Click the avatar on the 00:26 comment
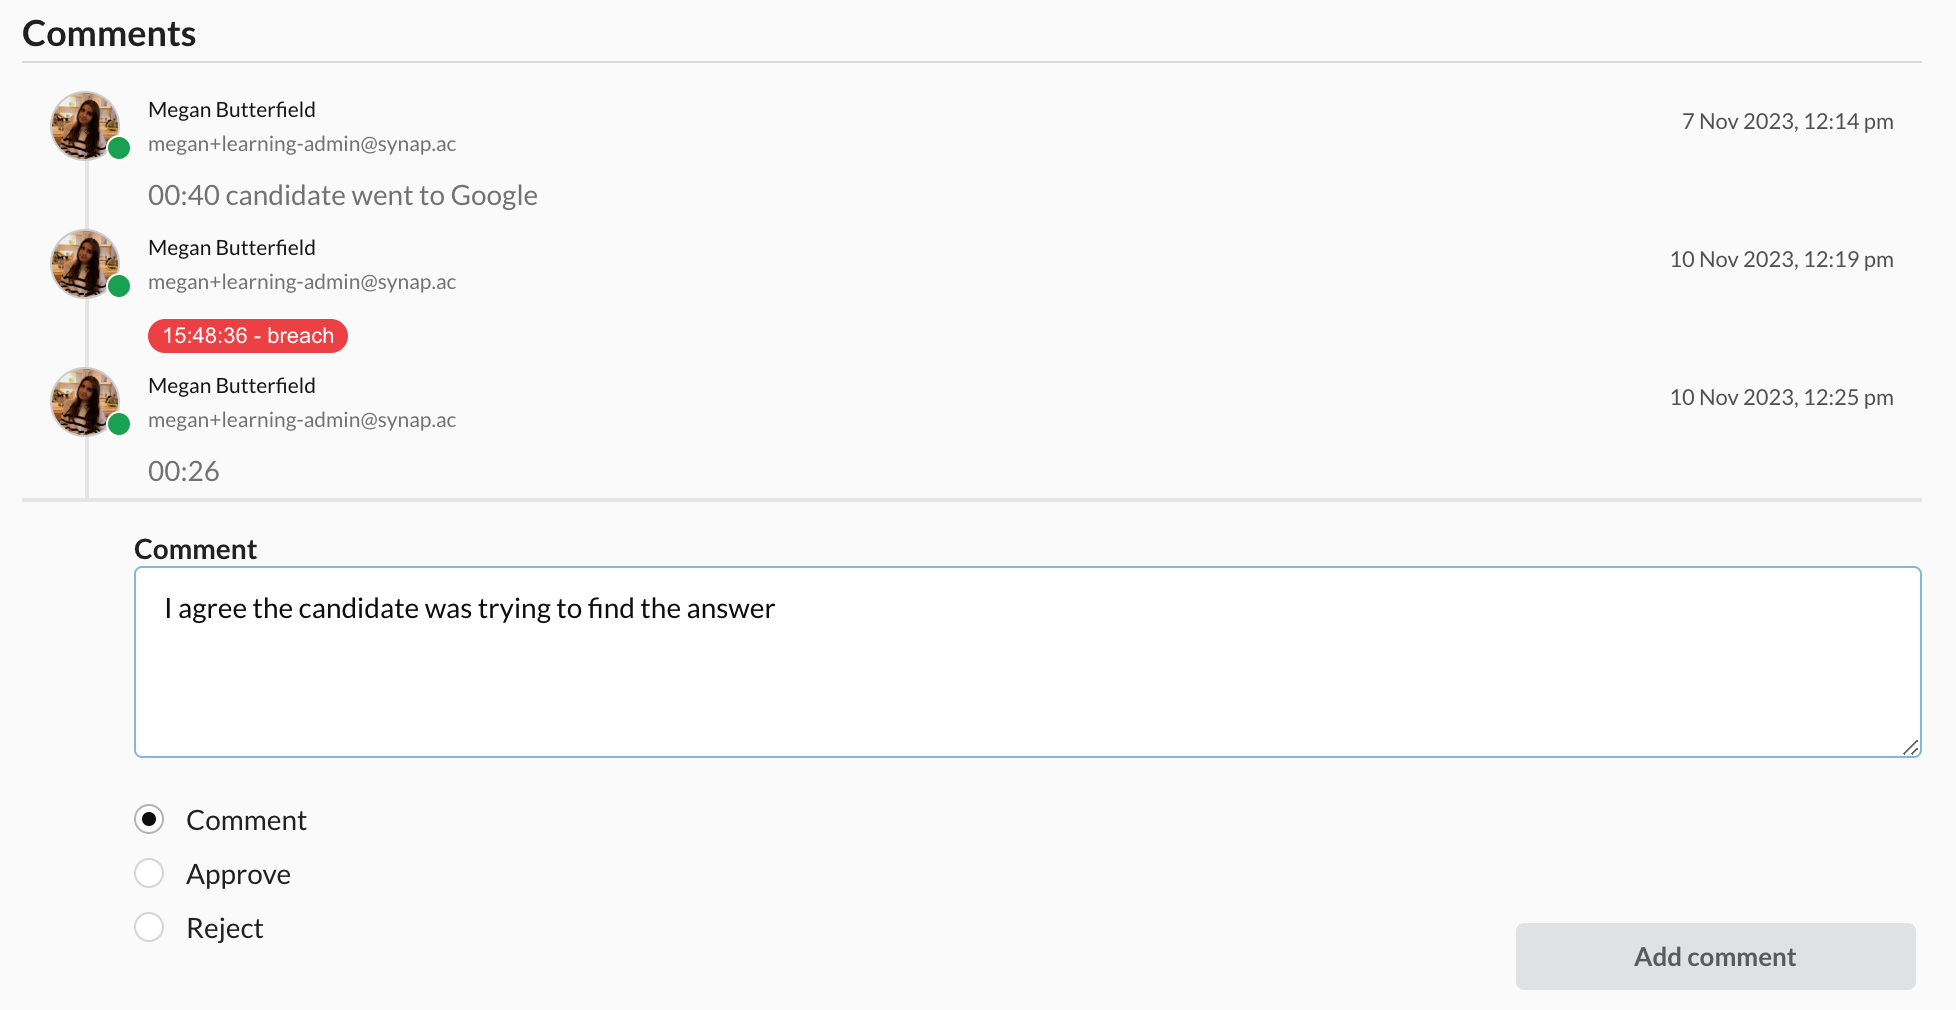The image size is (1956, 1010). [85, 402]
